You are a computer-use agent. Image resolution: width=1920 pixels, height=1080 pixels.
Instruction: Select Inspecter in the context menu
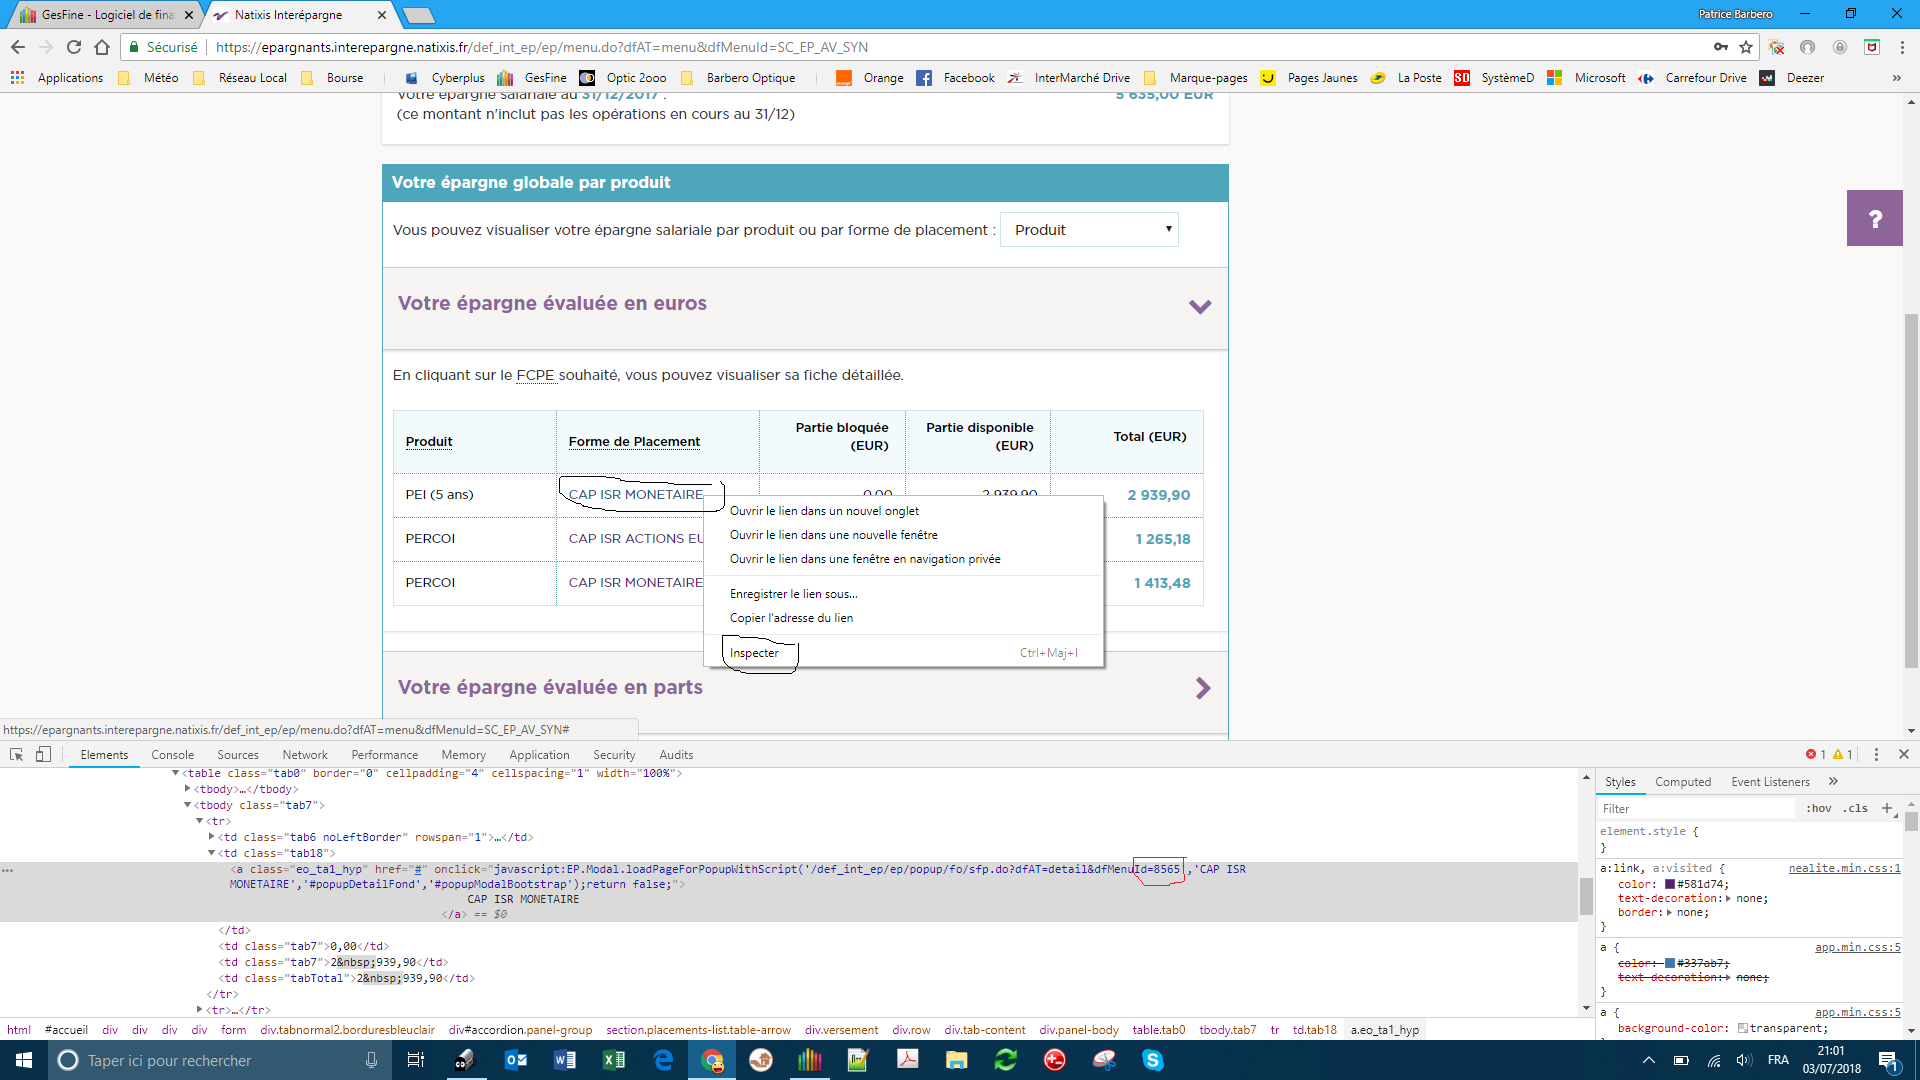tap(754, 653)
